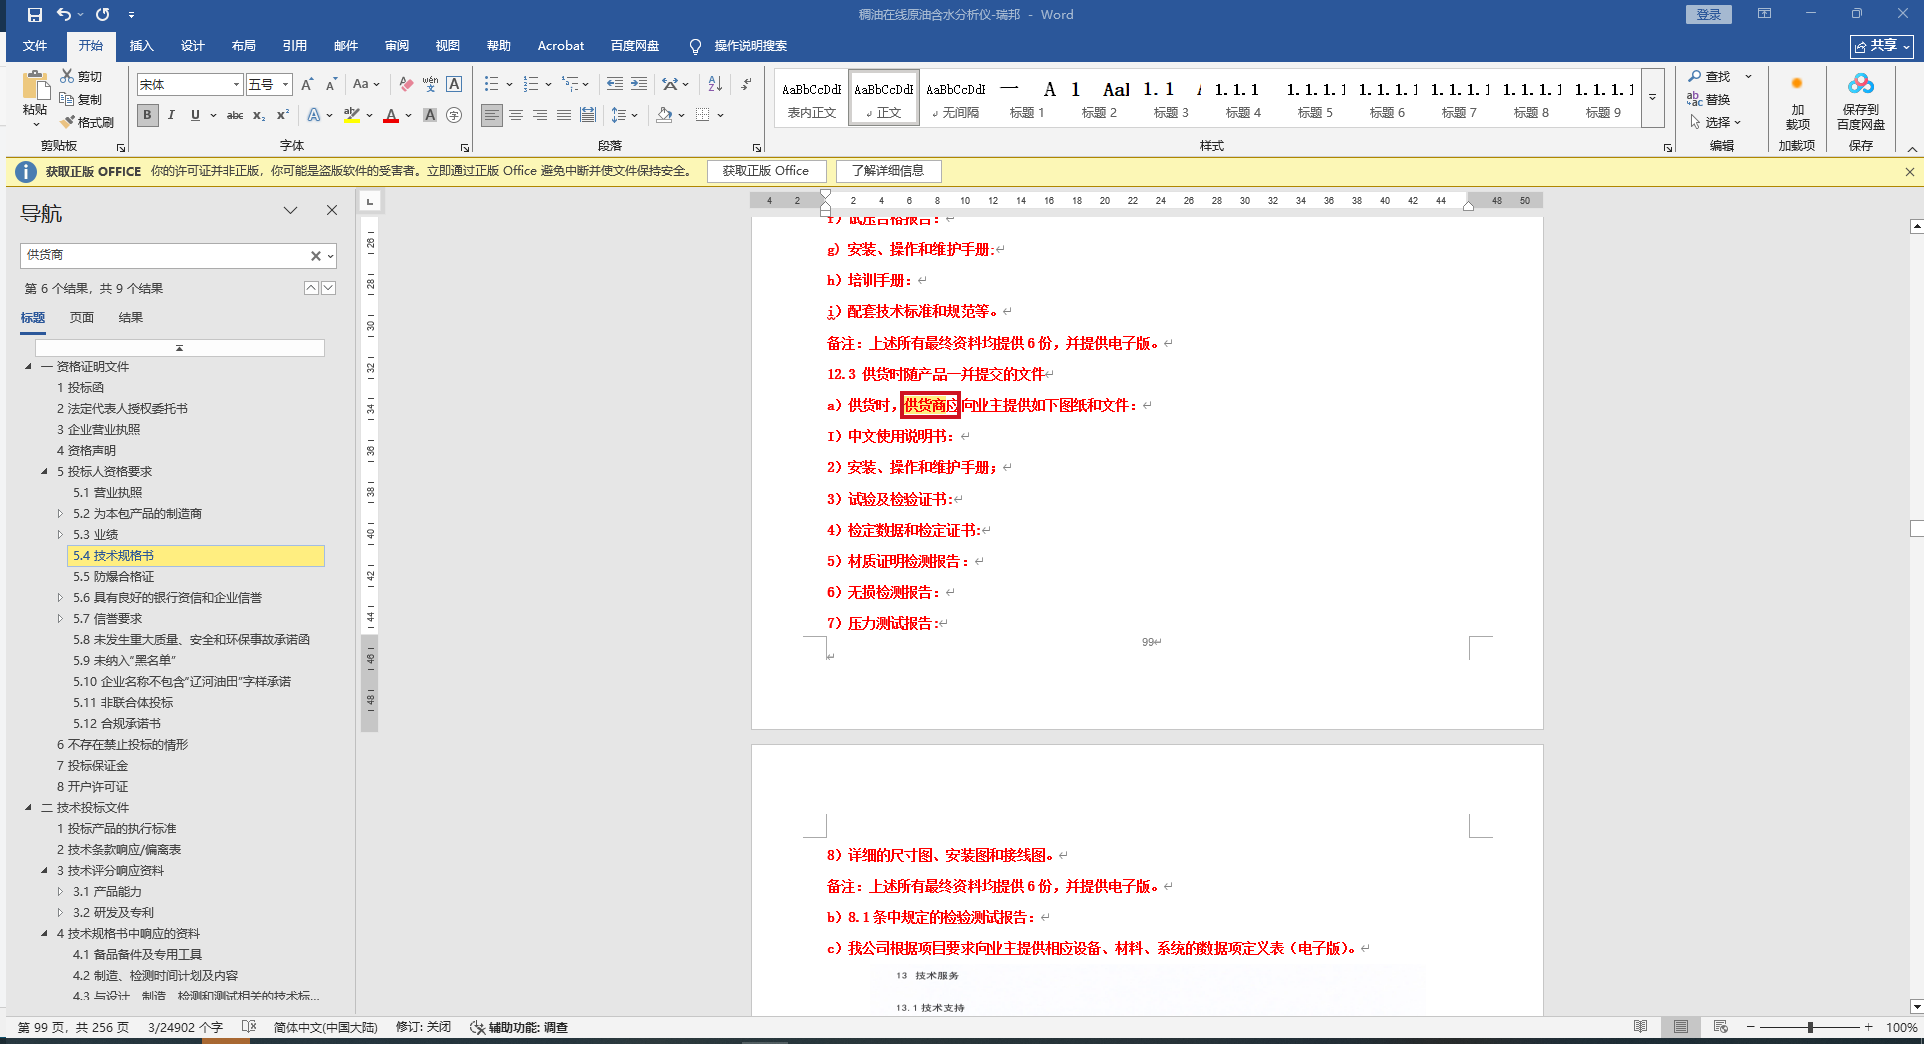Open the 页面 tab in navigation pane
The height and width of the screenshot is (1044, 1924).
tap(82, 317)
